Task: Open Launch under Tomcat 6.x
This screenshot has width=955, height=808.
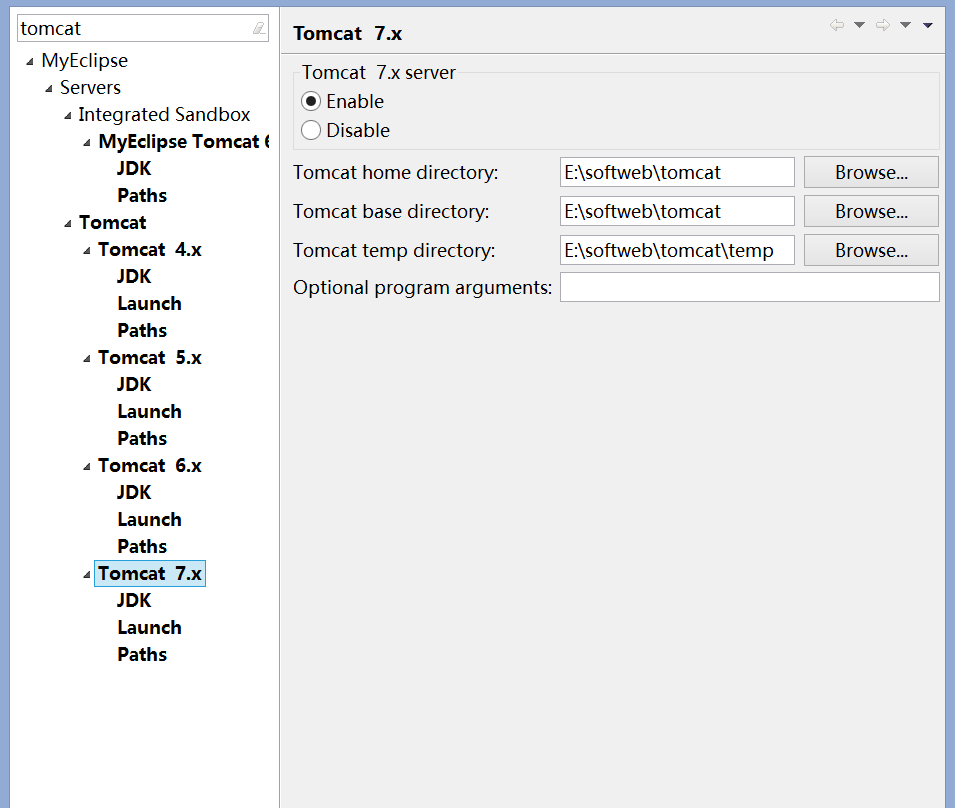Action: 149,519
